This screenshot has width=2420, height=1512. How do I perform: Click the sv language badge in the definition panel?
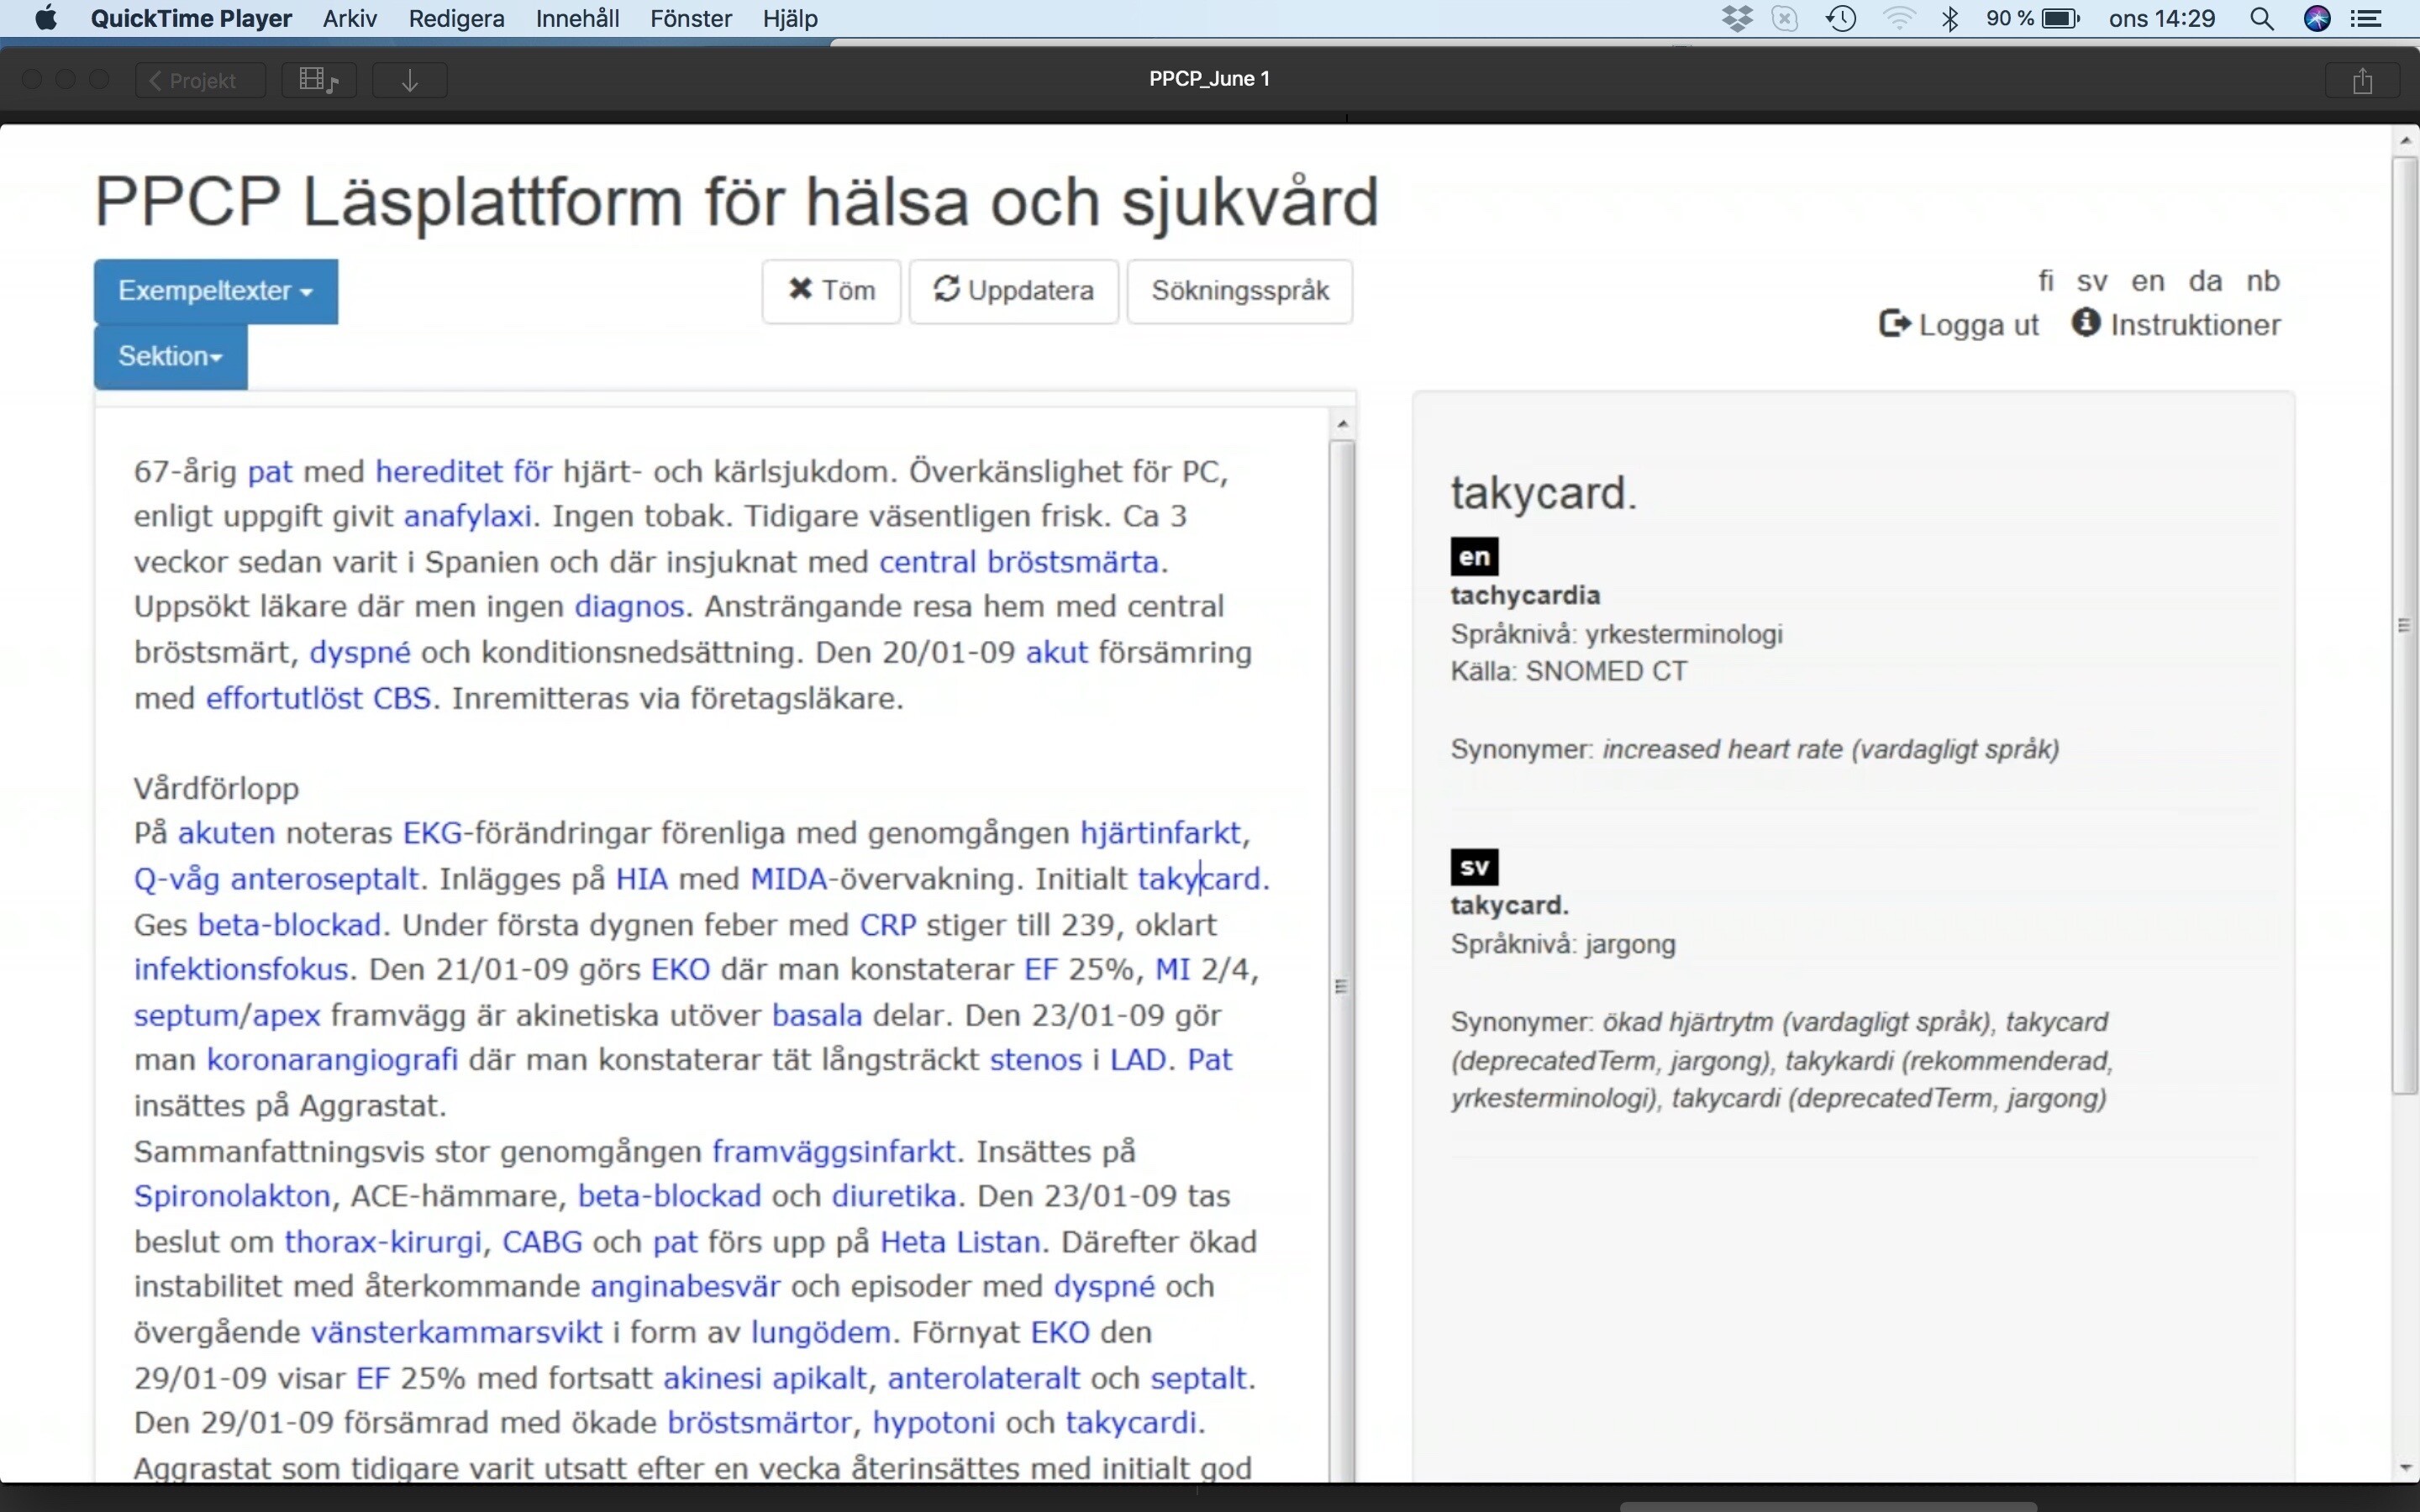point(1474,867)
